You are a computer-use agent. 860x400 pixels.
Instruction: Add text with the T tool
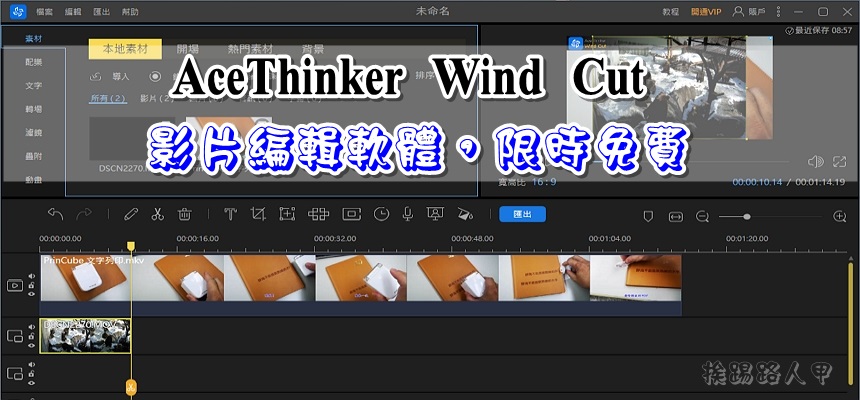point(230,215)
